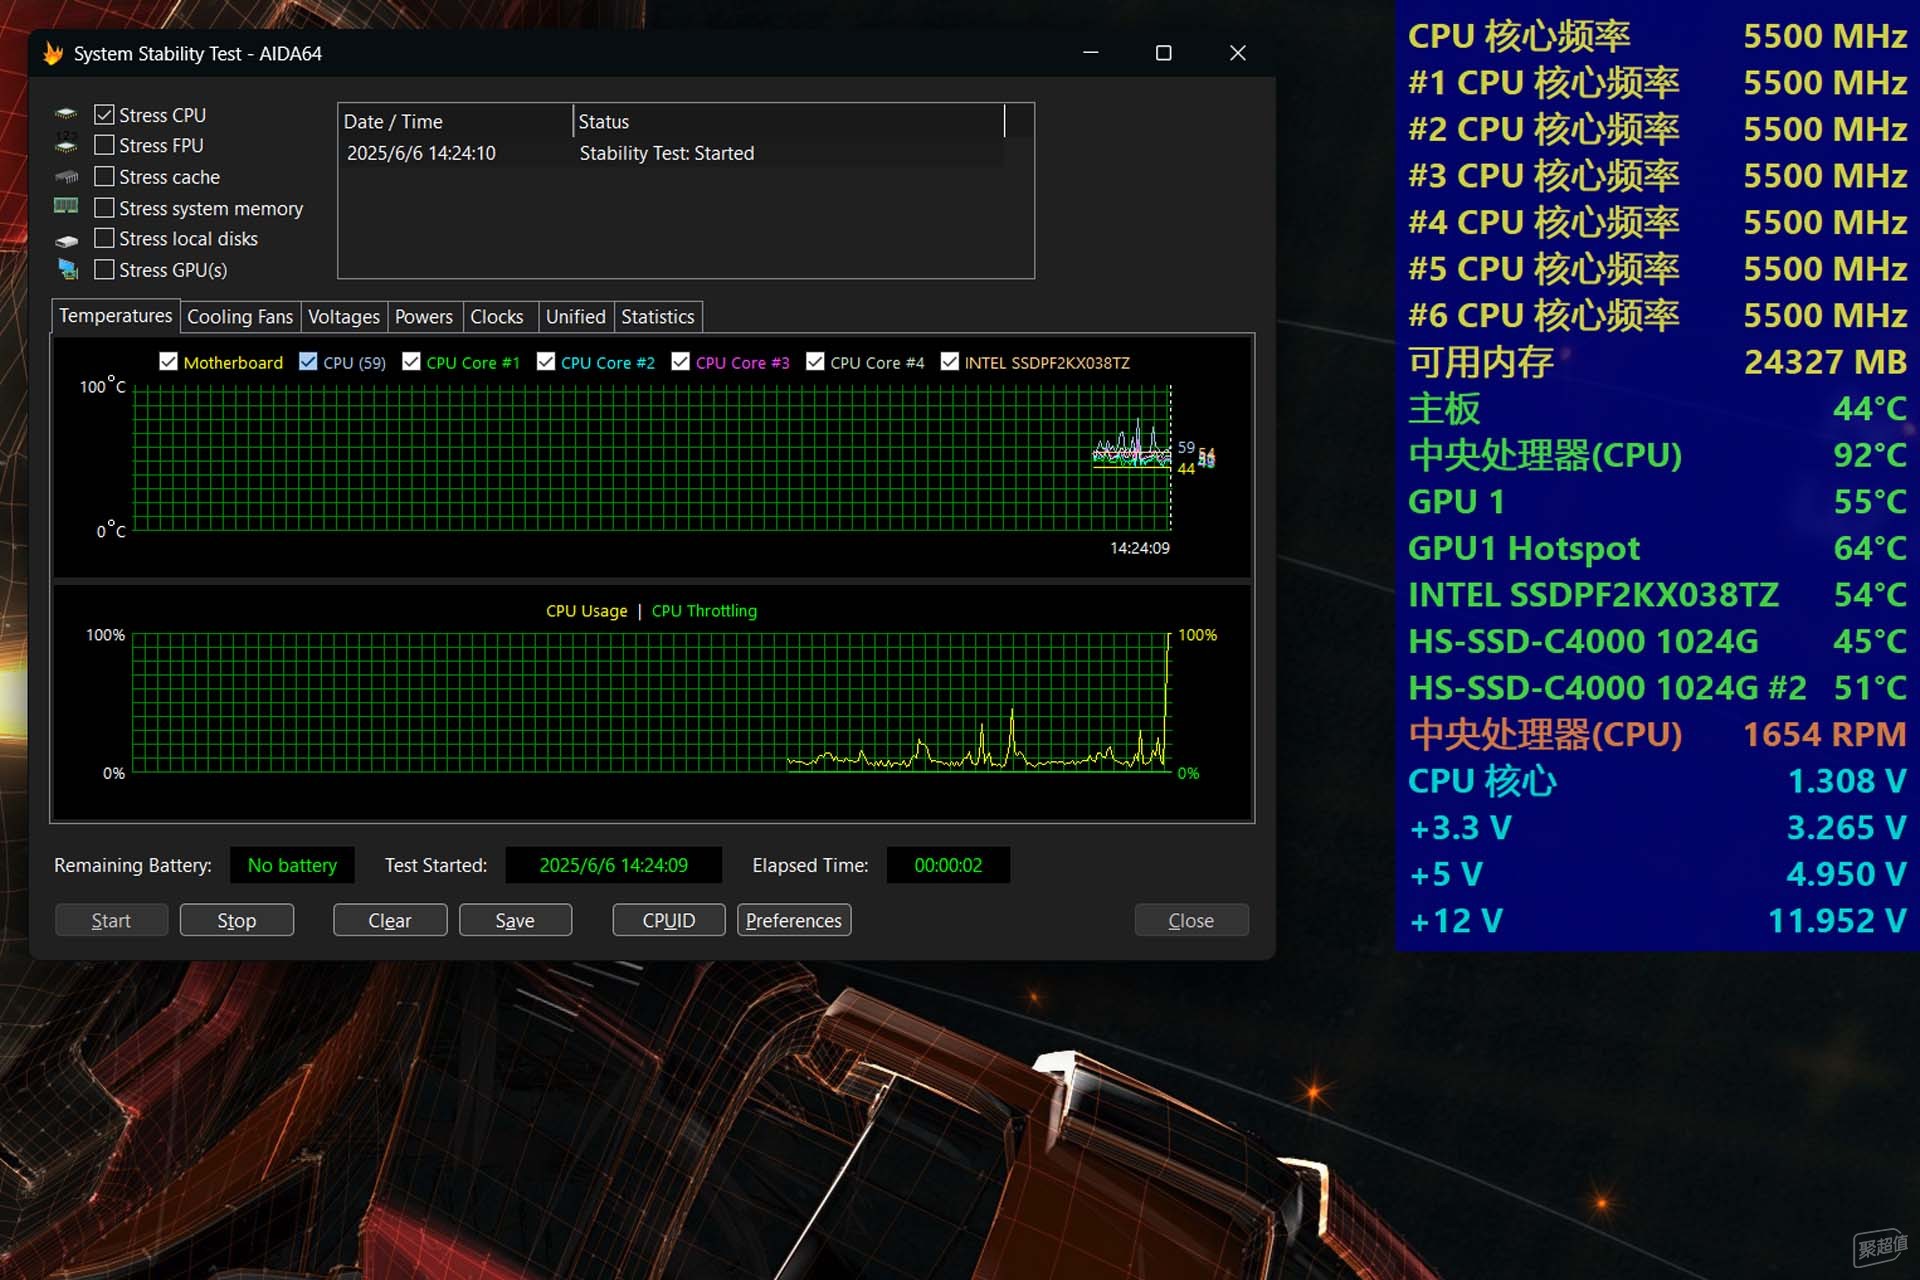Select the 'Stability Test: Started' log entry

tap(667, 153)
